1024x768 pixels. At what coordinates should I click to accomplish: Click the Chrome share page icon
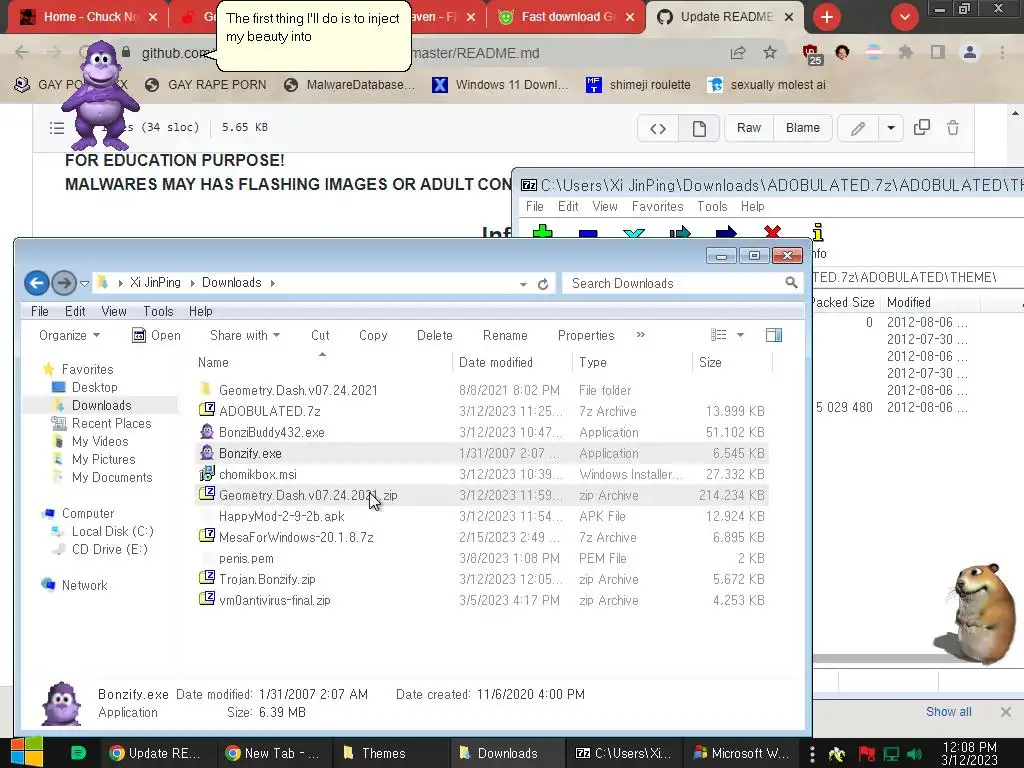[738, 53]
